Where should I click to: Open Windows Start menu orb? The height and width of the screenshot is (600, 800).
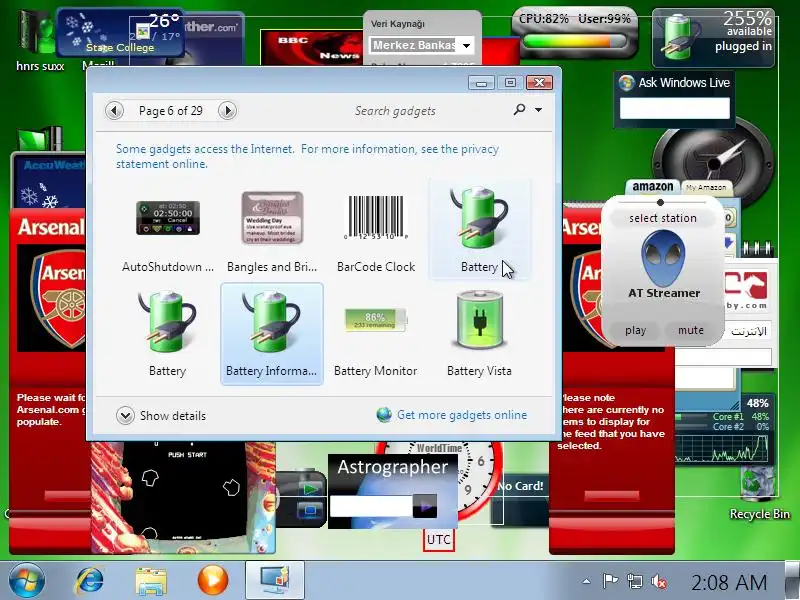click(x=26, y=581)
